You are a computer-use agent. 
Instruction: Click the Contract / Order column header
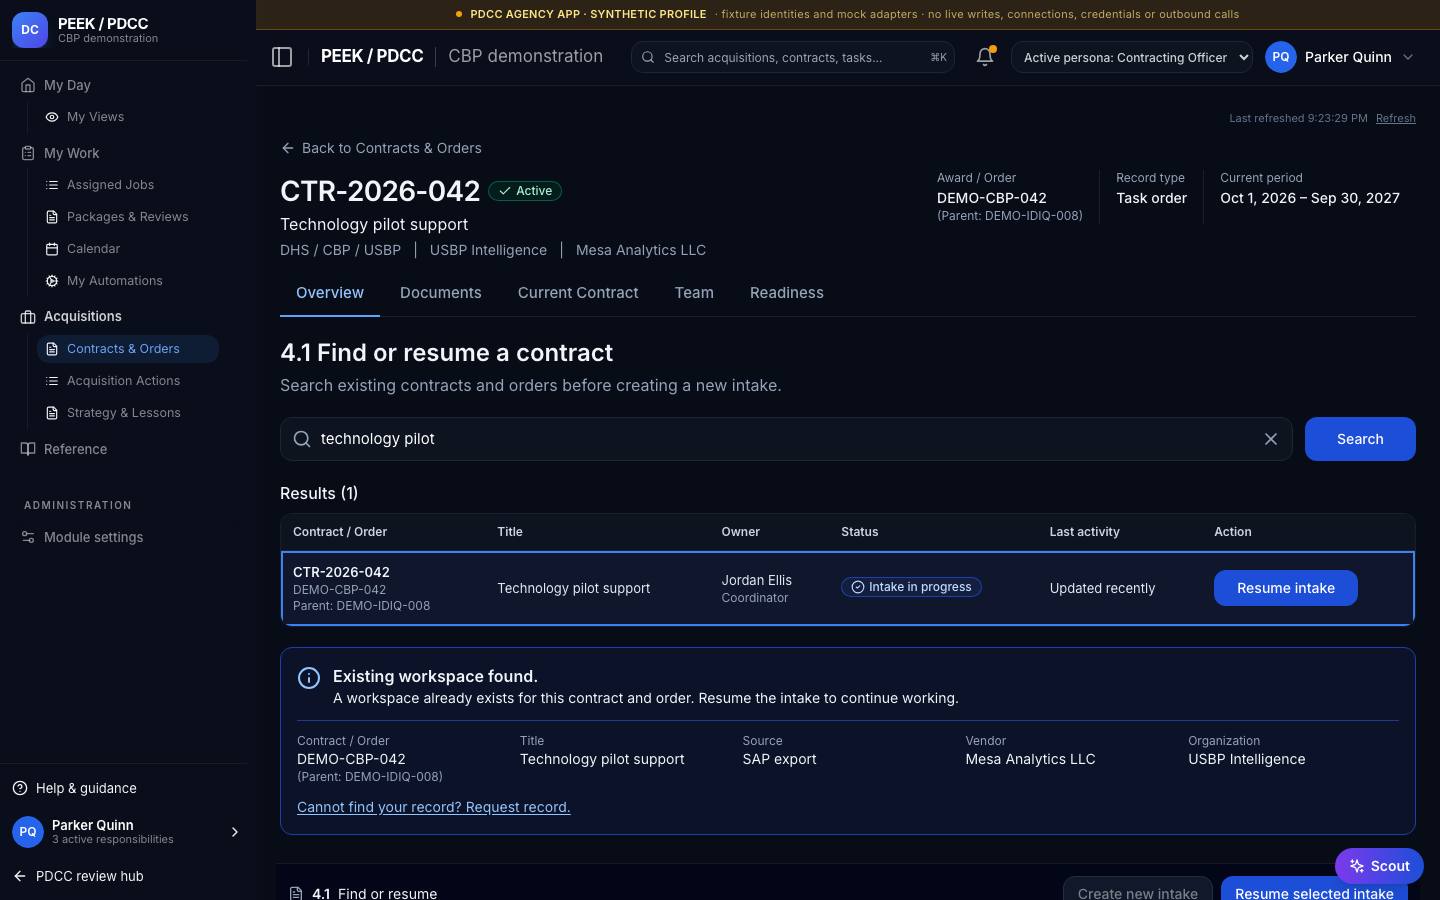click(340, 532)
